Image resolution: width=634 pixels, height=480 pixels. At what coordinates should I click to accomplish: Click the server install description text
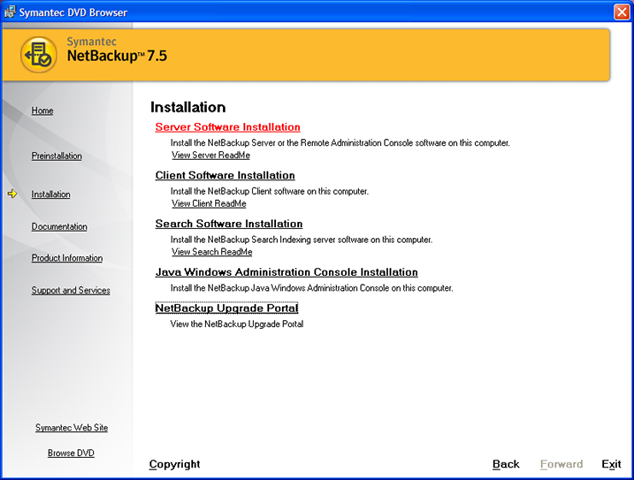click(x=340, y=143)
